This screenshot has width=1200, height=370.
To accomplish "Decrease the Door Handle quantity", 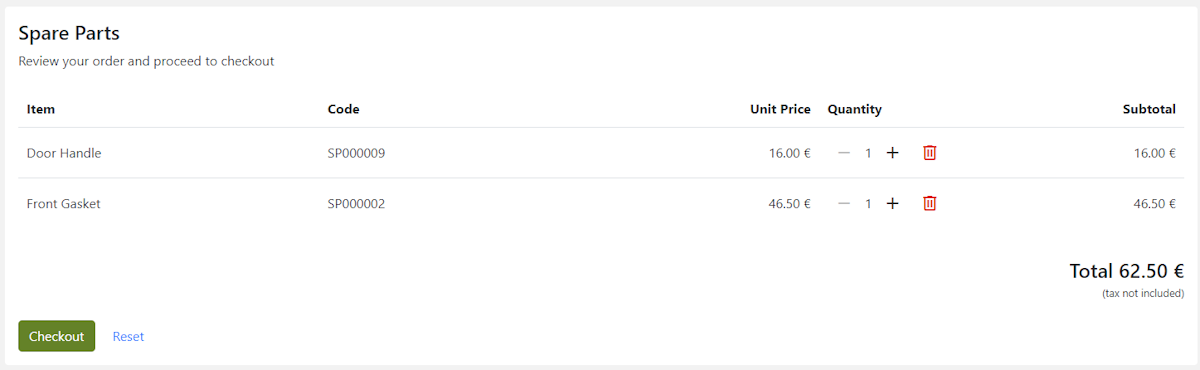I will (x=844, y=153).
